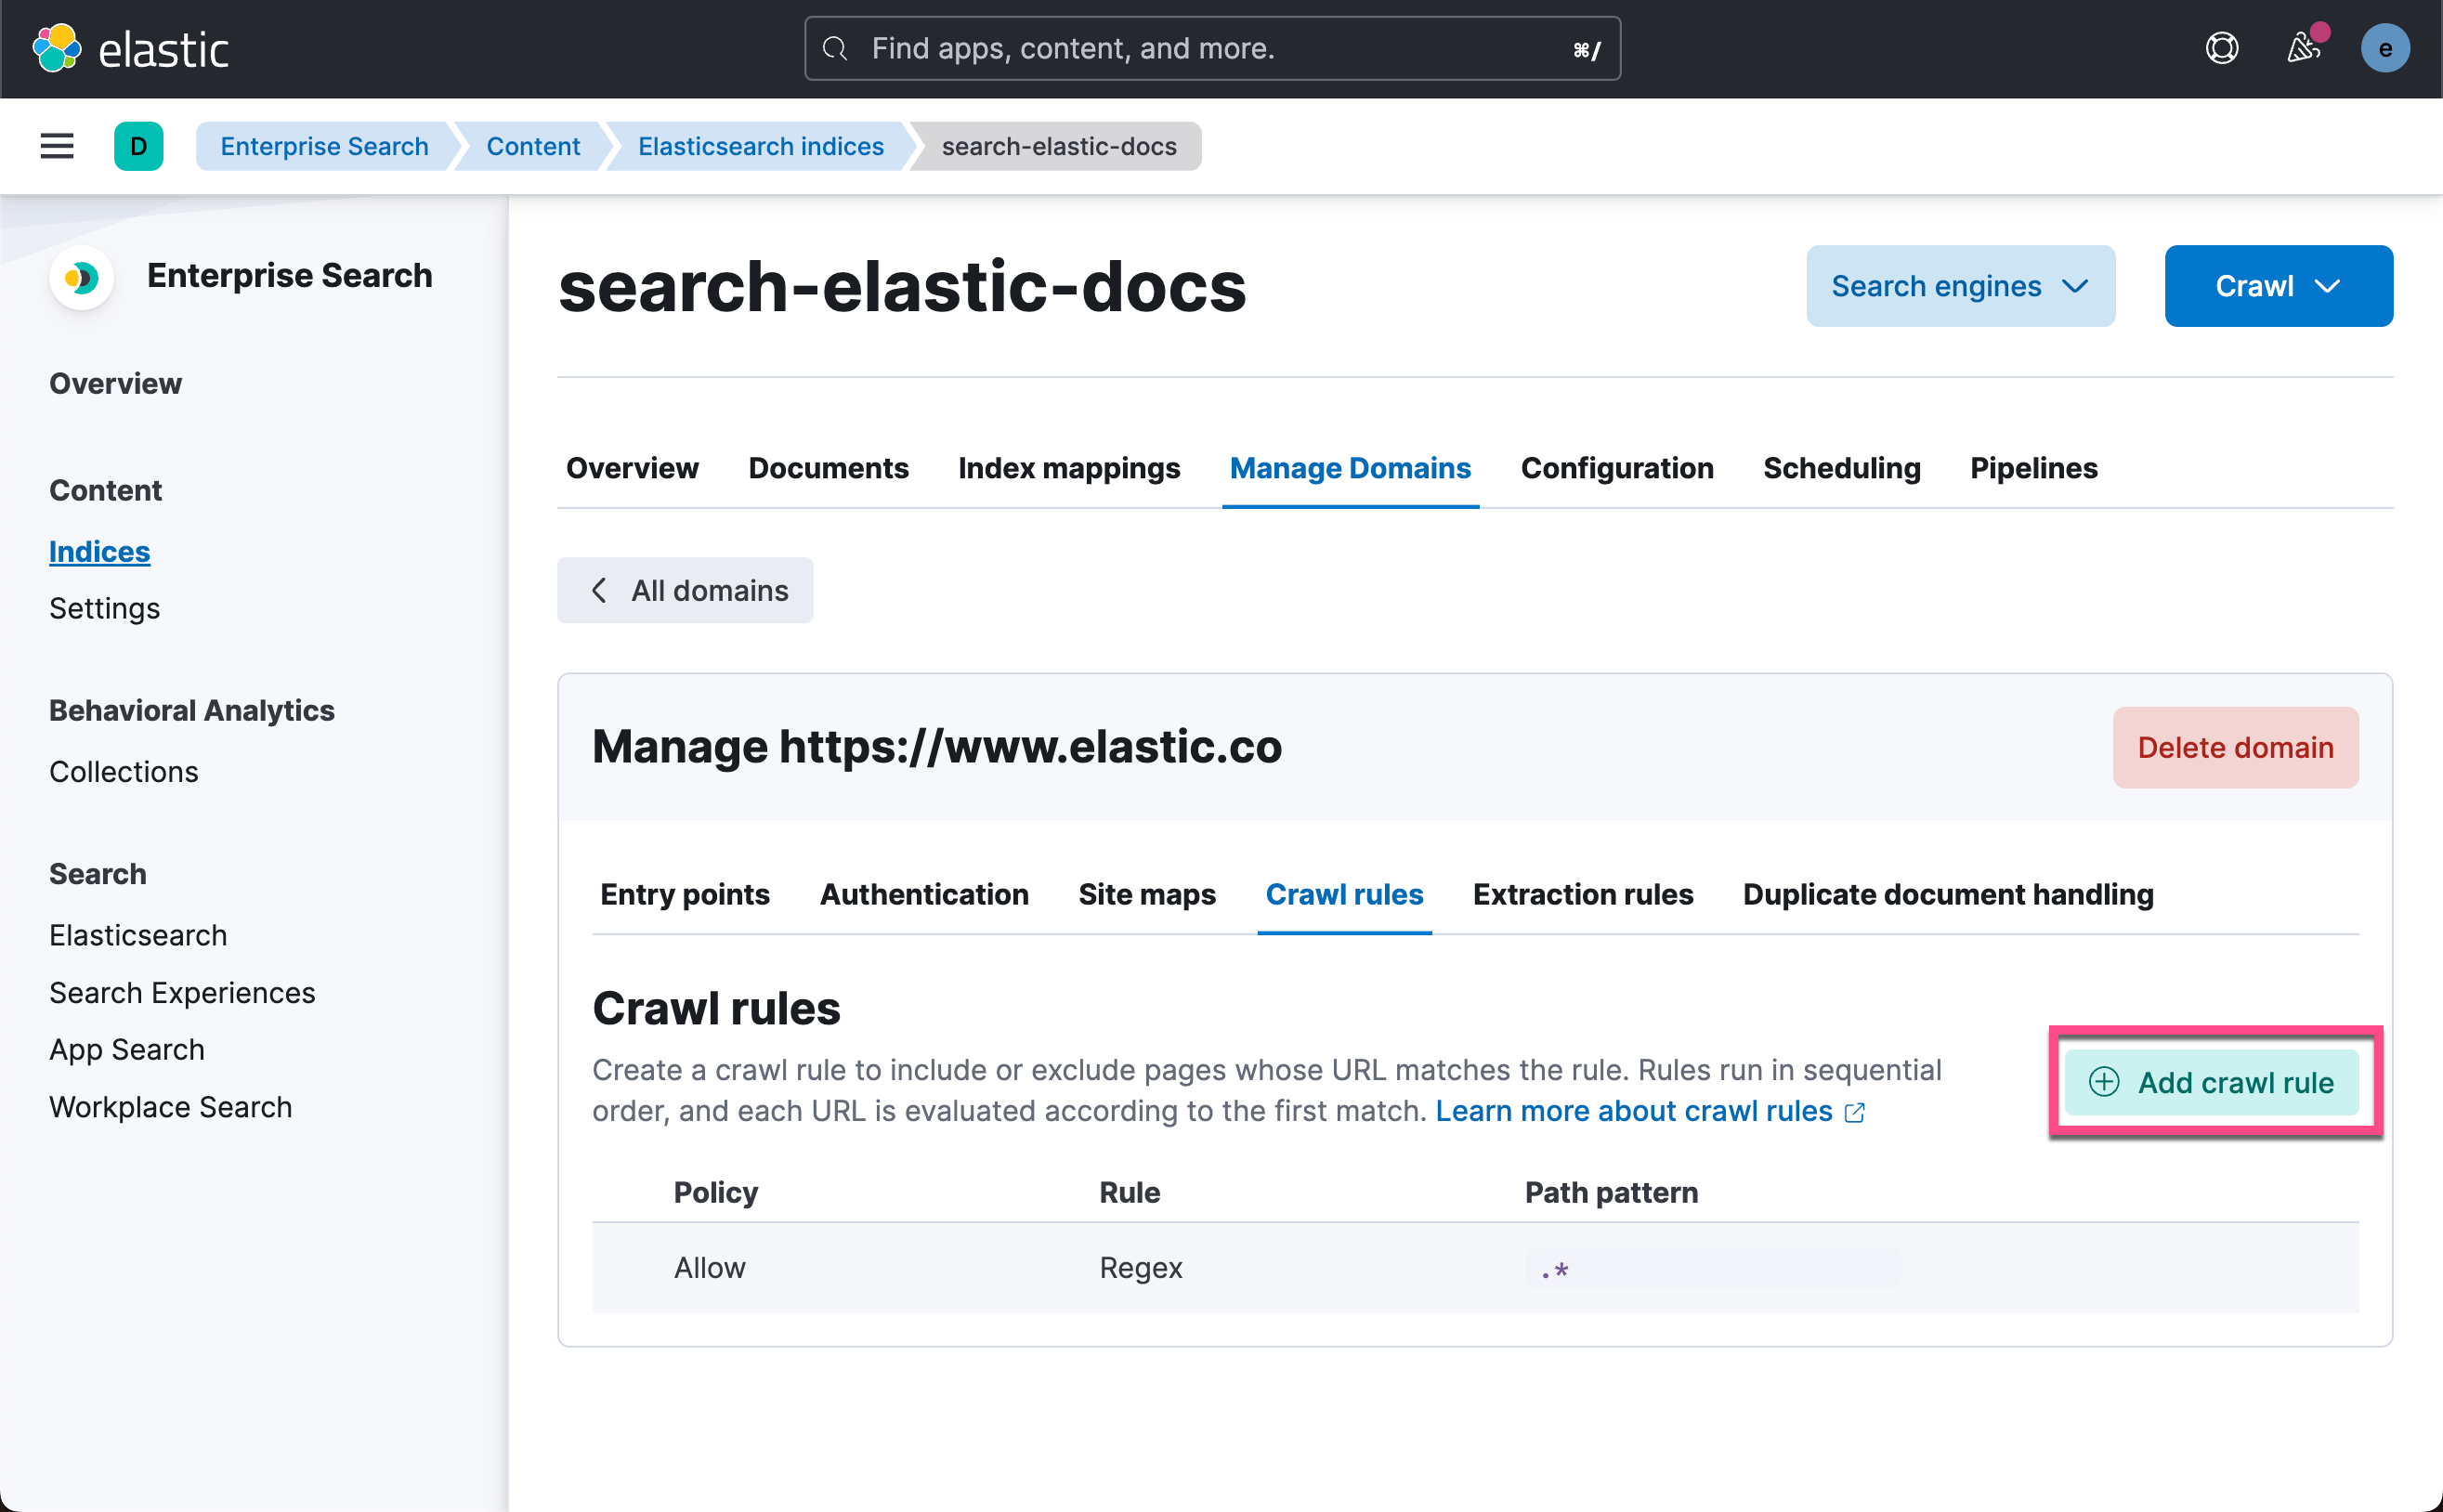The width and height of the screenshot is (2443, 1512).
Task: Switch to the Scheduling tab
Action: (1841, 468)
